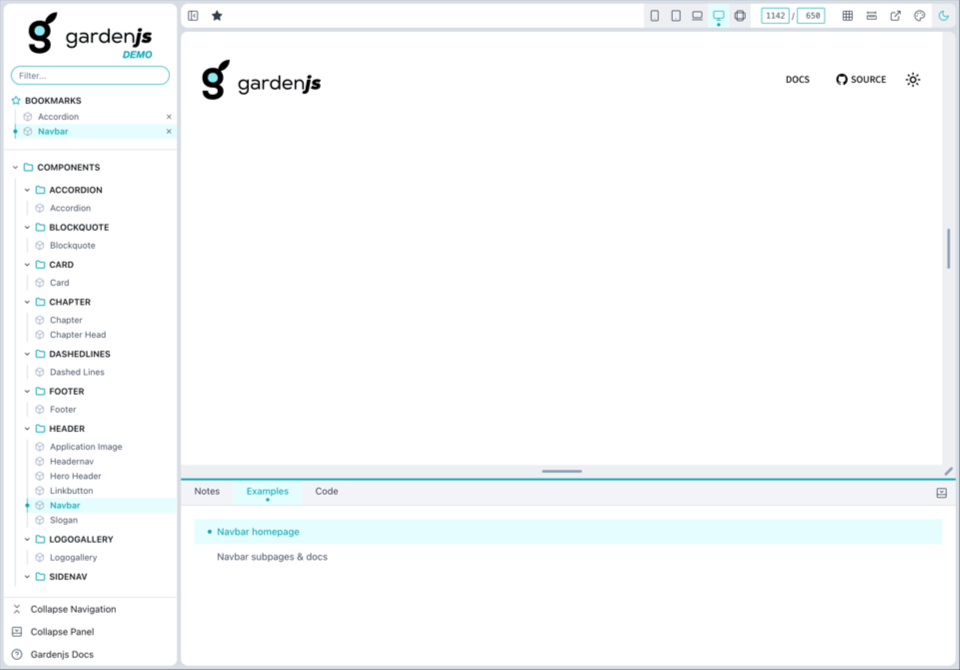Switch to the Code tab
Screen dimensions: 960x670
(x=326, y=491)
